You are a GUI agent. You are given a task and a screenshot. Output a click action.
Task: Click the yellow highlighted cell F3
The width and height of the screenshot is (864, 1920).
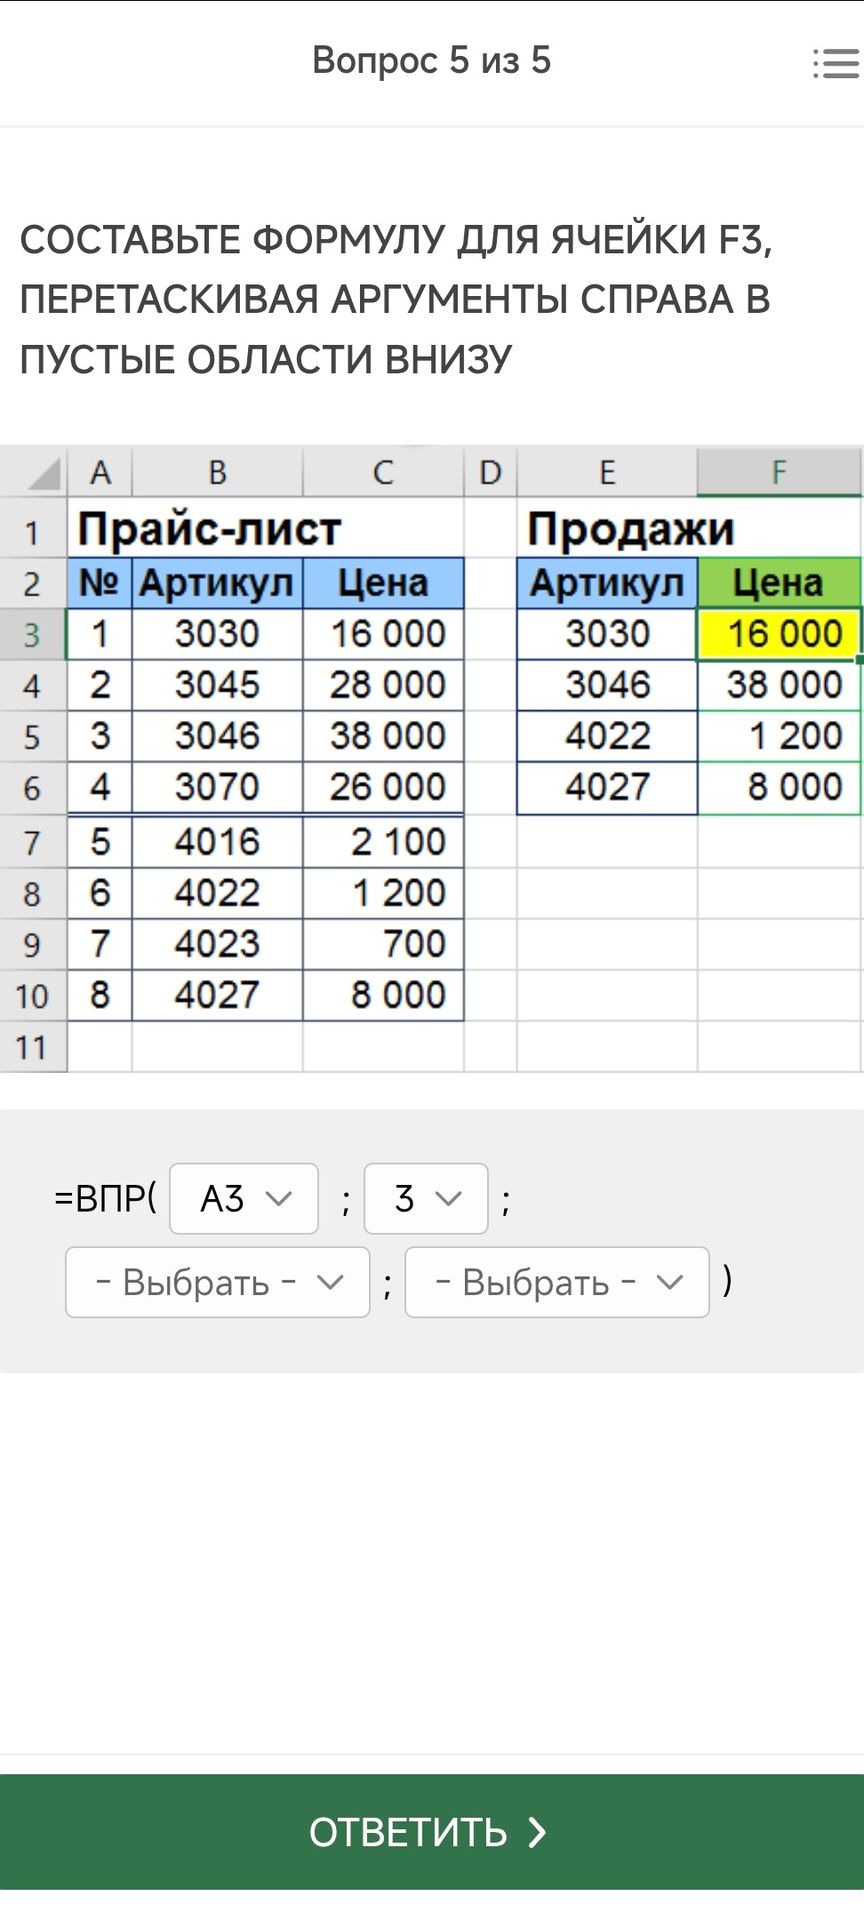coord(779,634)
